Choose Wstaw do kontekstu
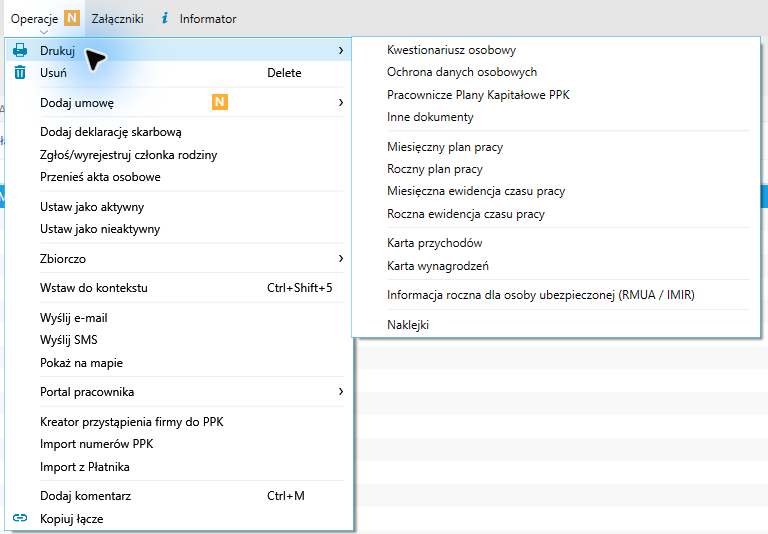 pos(179,288)
